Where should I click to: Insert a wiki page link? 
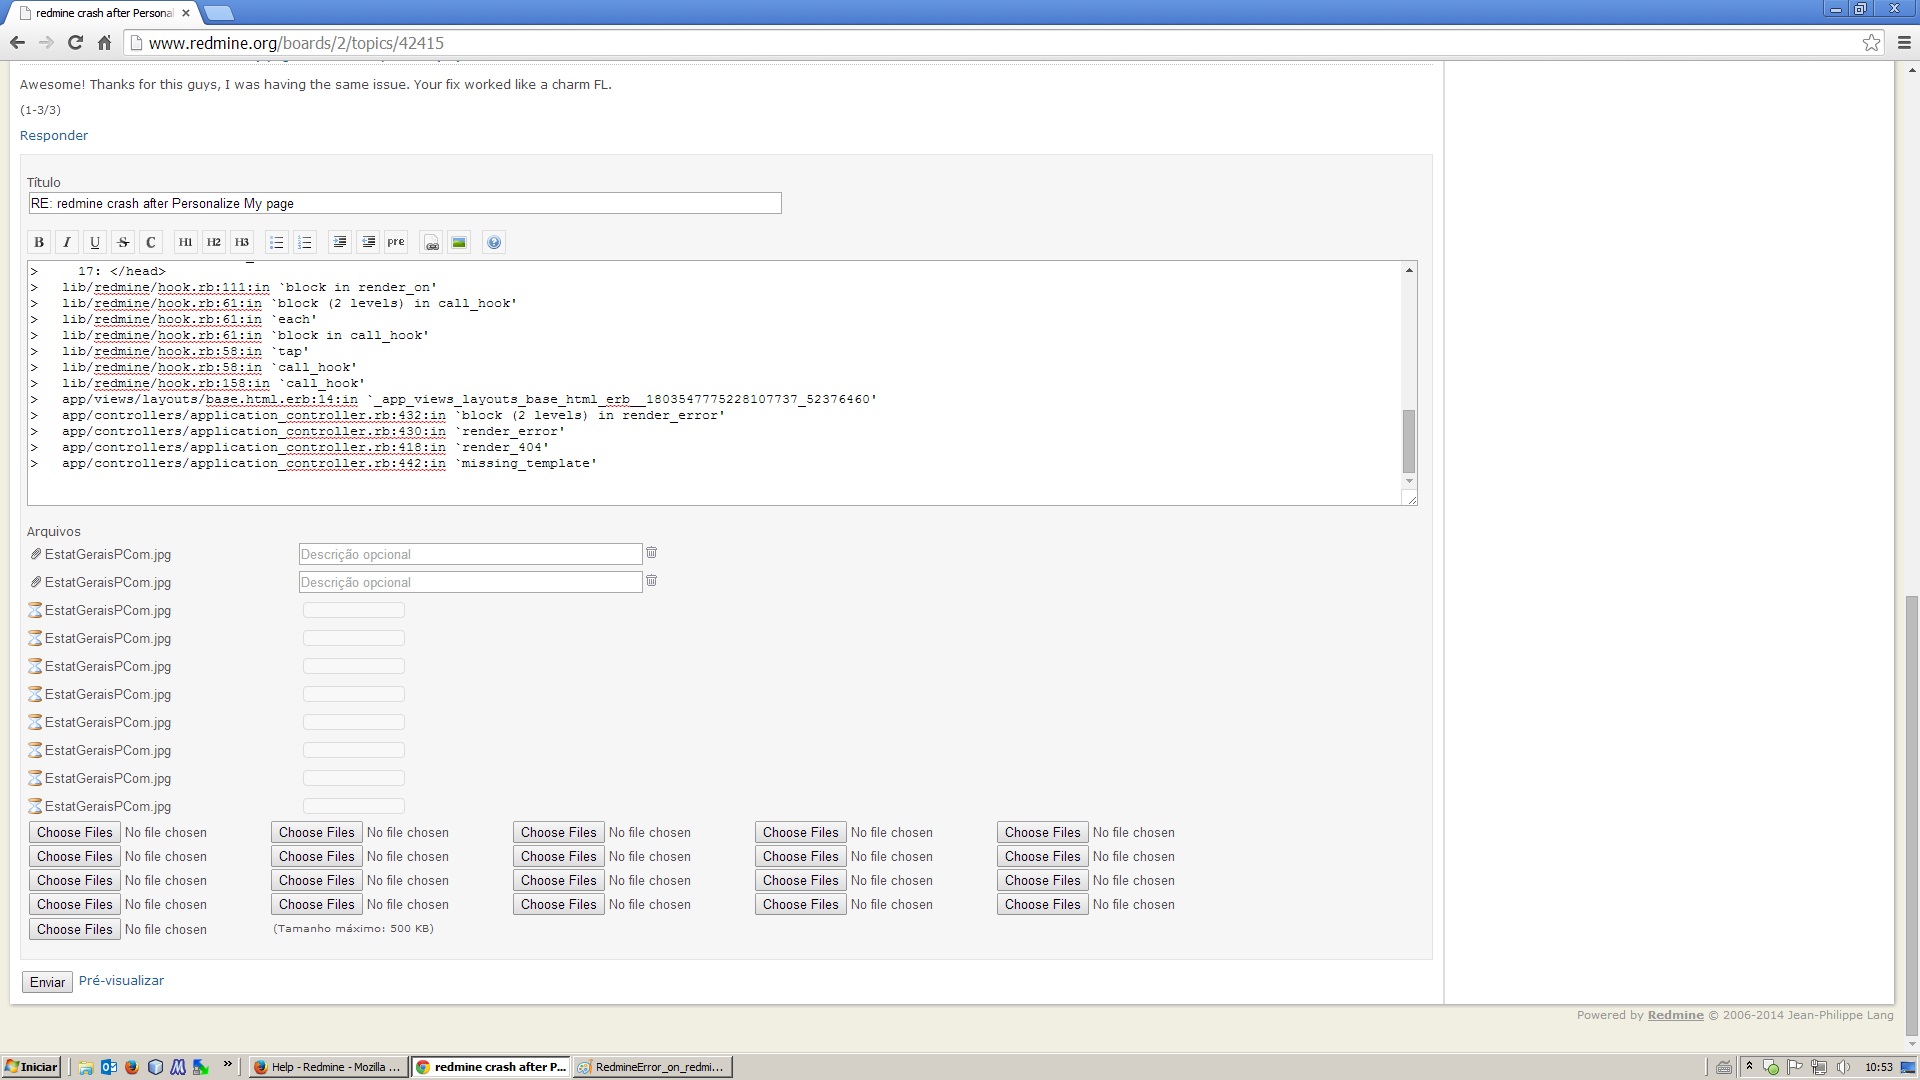tap(431, 242)
